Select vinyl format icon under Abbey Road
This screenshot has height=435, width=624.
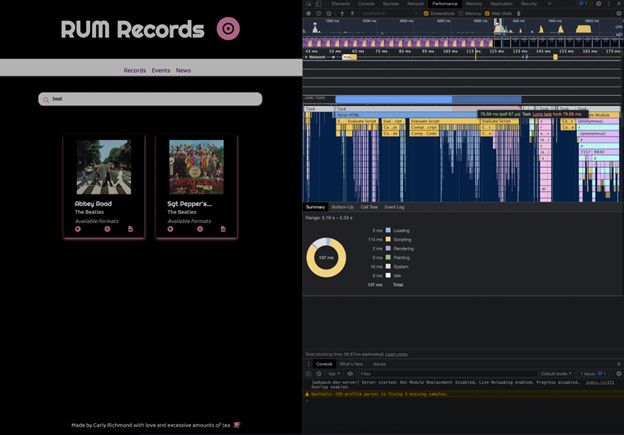click(x=77, y=229)
